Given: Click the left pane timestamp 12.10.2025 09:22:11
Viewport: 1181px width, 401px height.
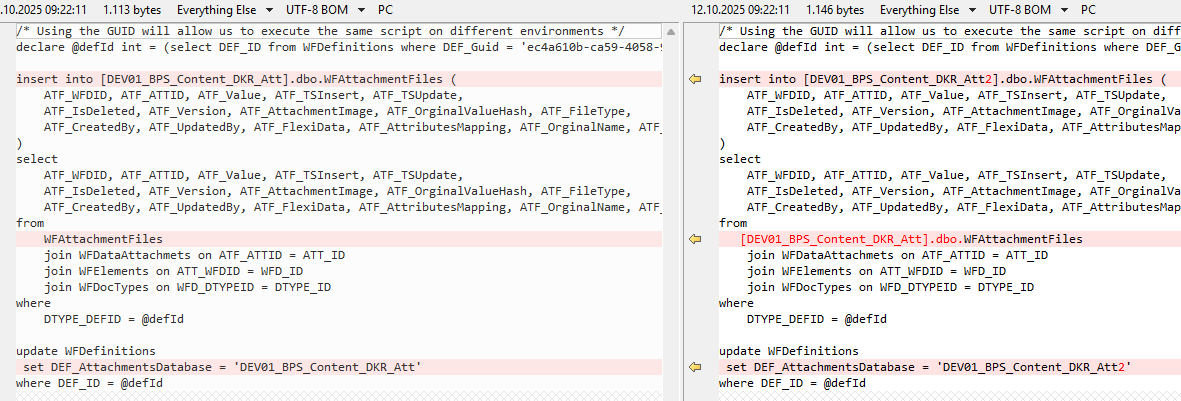Looking at the screenshot, I should tap(44, 10).
